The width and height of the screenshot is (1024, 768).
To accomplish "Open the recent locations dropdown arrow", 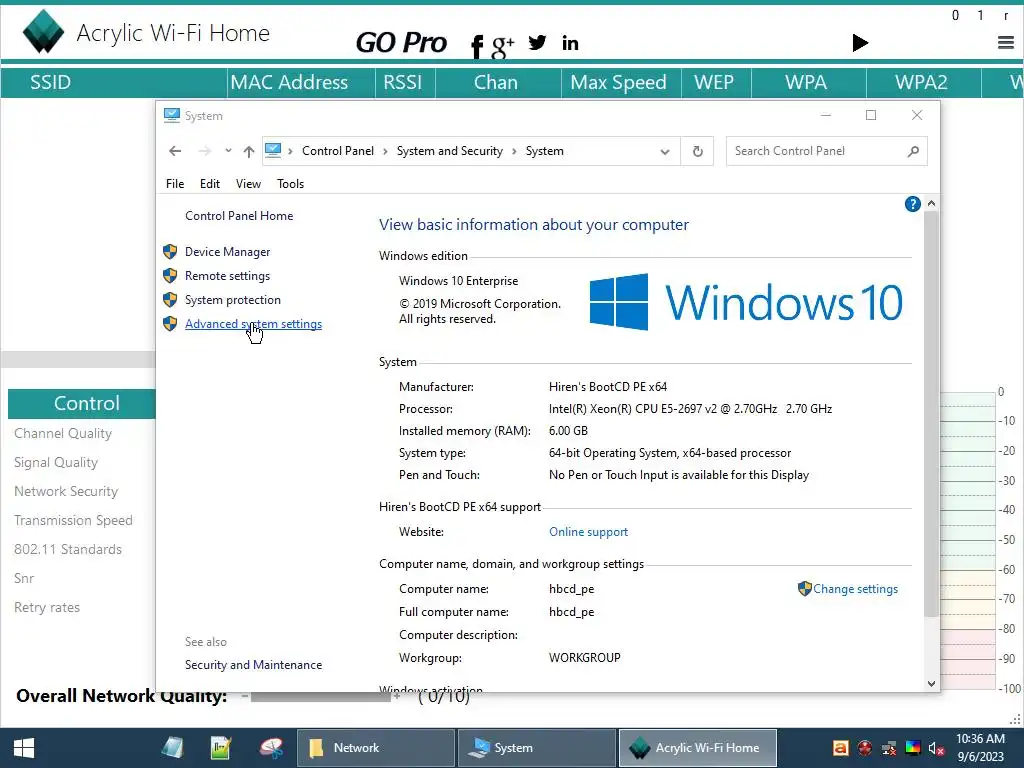I will (x=228, y=151).
